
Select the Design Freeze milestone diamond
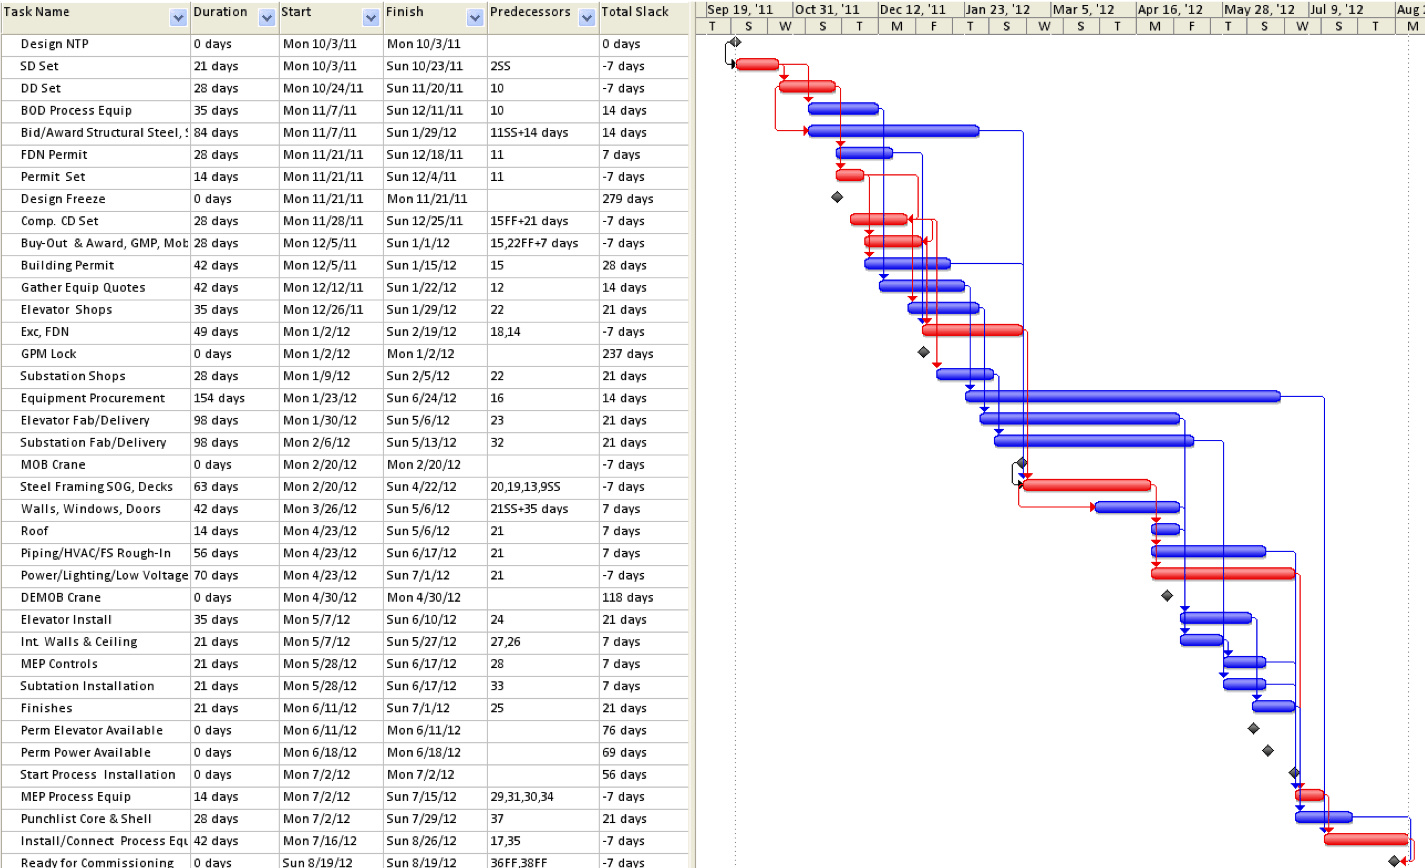[x=837, y=197]
